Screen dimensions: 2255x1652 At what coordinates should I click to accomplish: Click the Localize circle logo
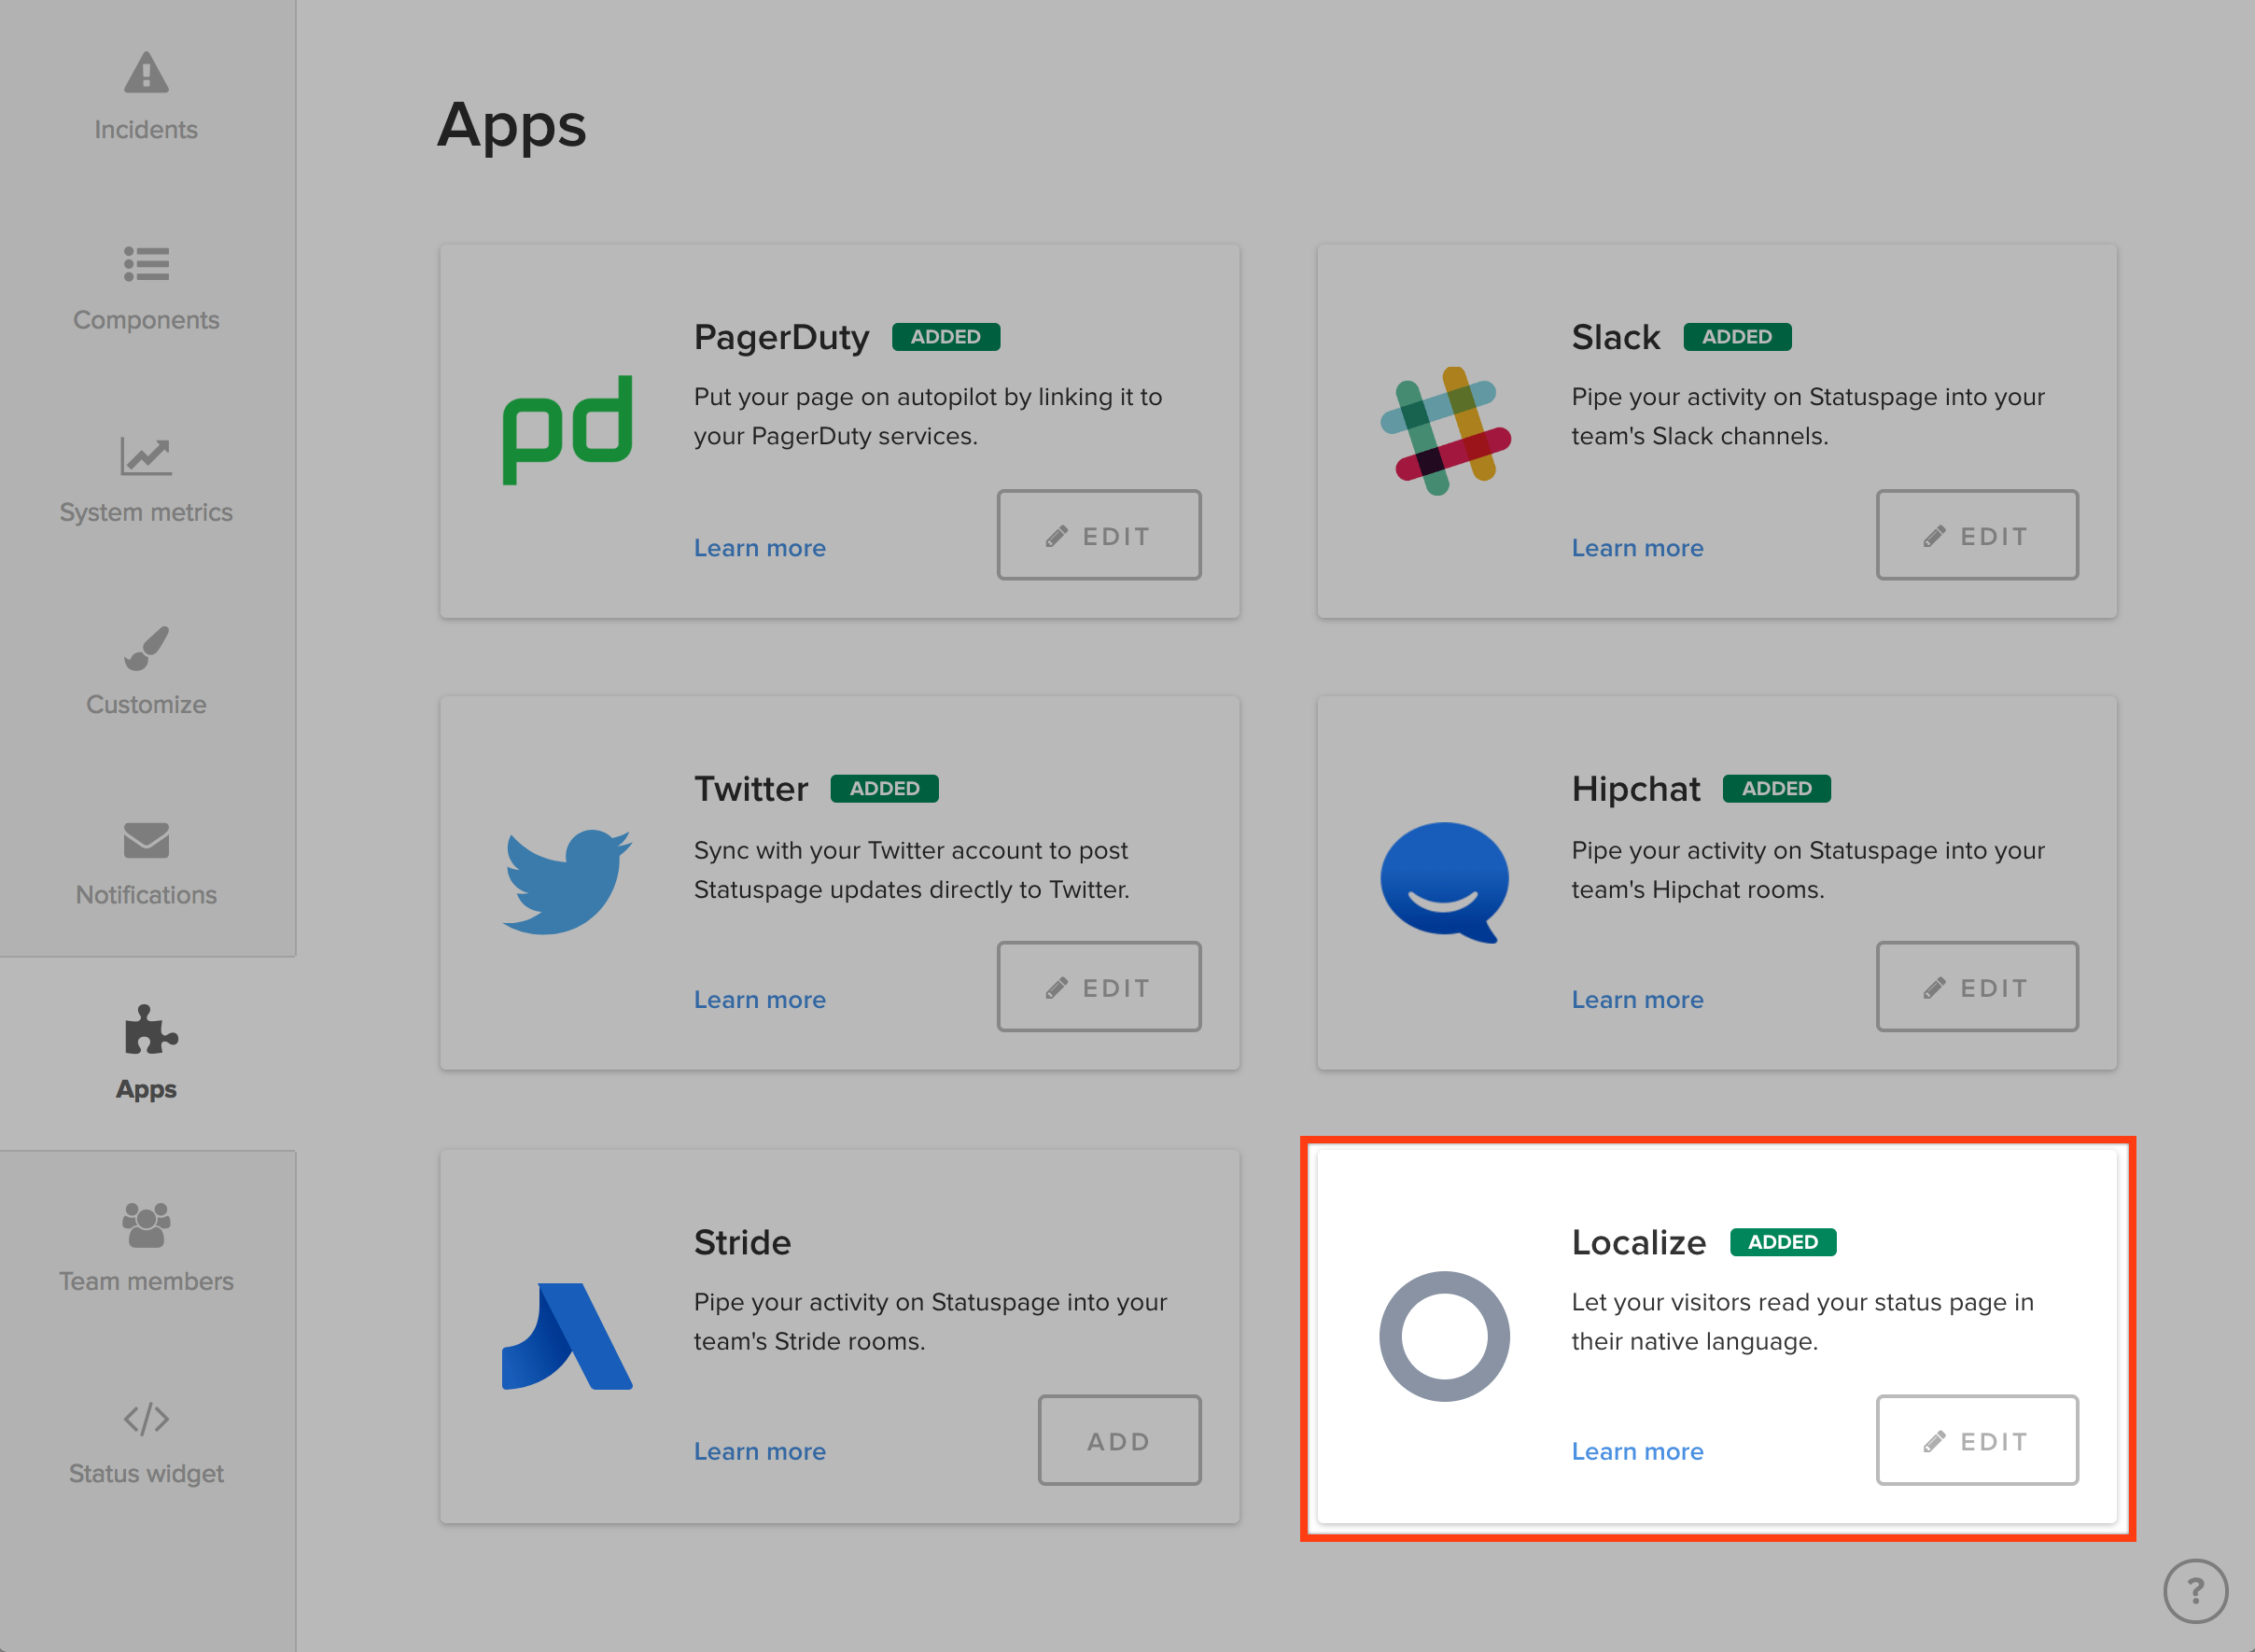coord(1444,1336)
